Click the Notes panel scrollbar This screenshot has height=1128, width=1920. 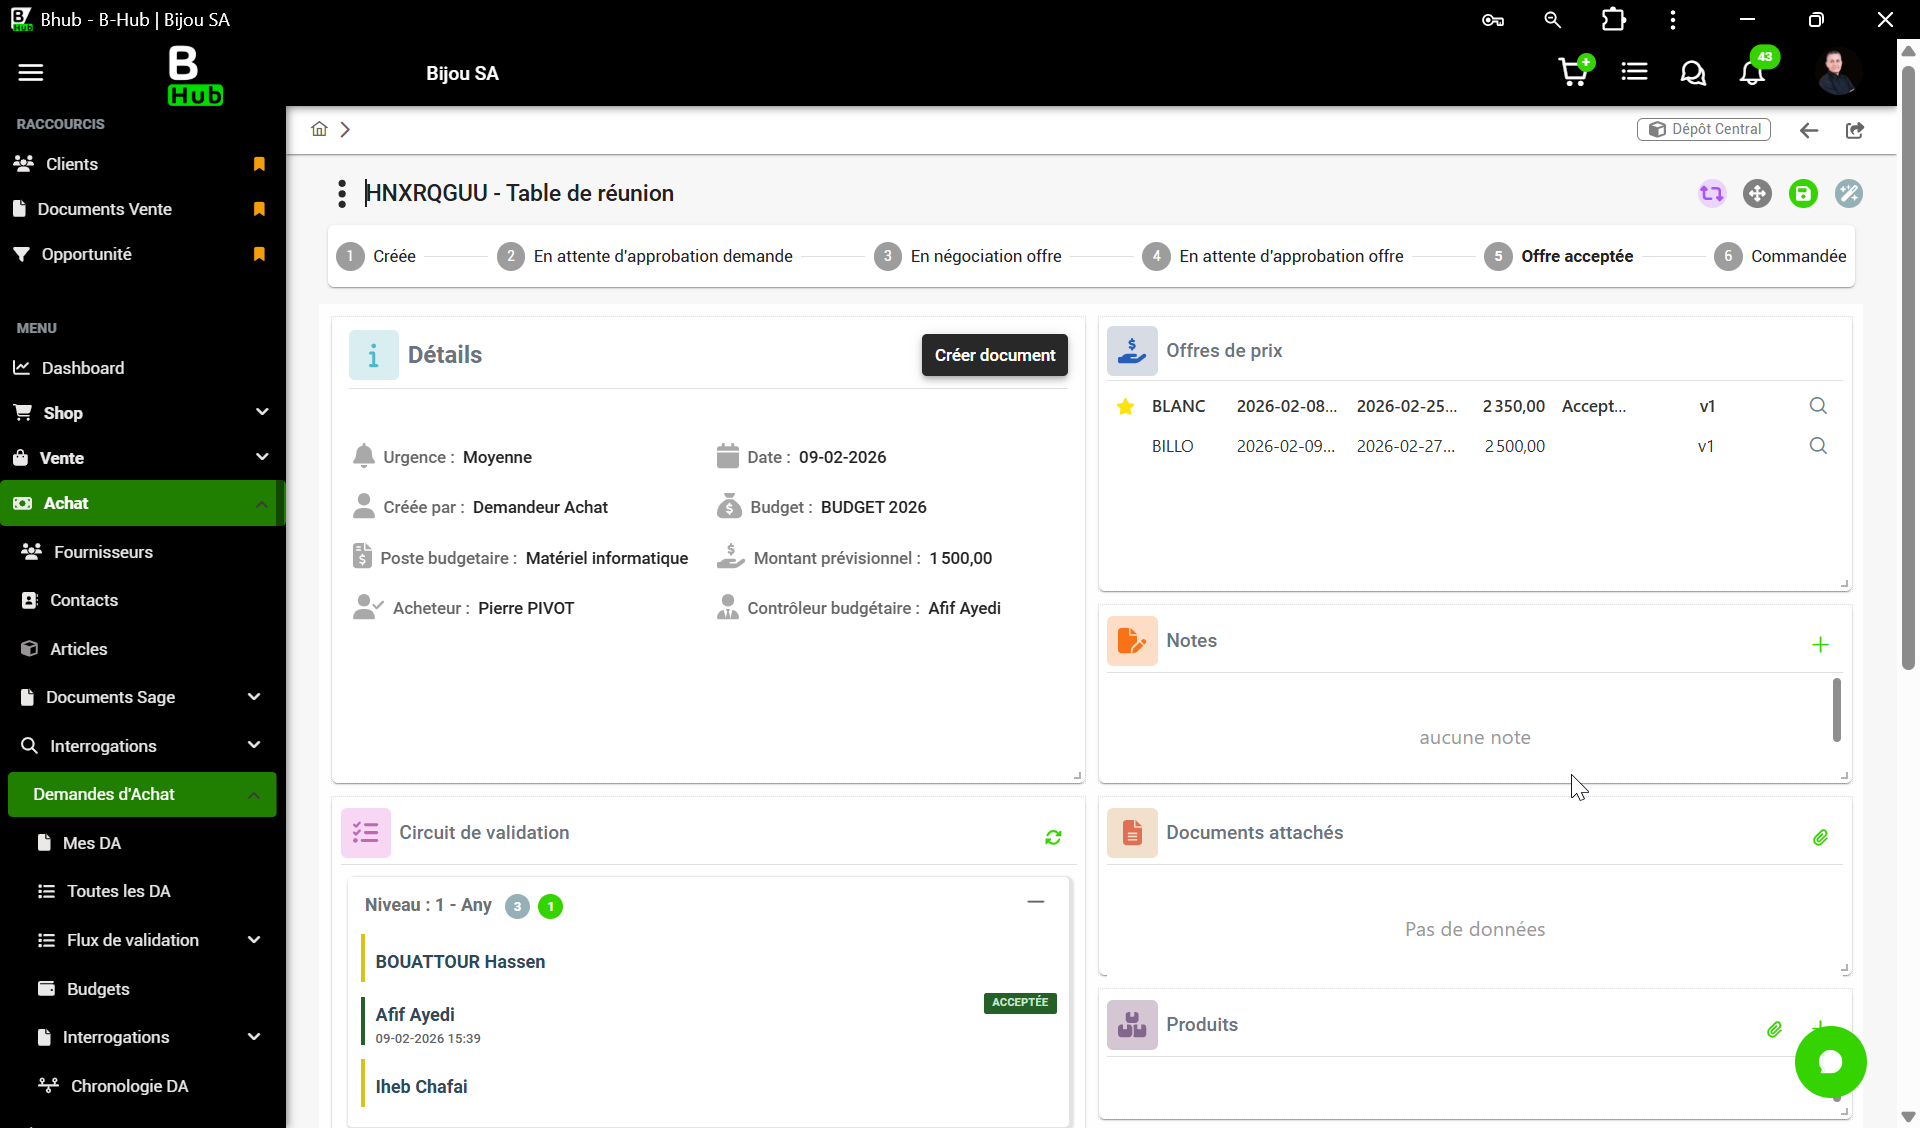[1836, 710]
